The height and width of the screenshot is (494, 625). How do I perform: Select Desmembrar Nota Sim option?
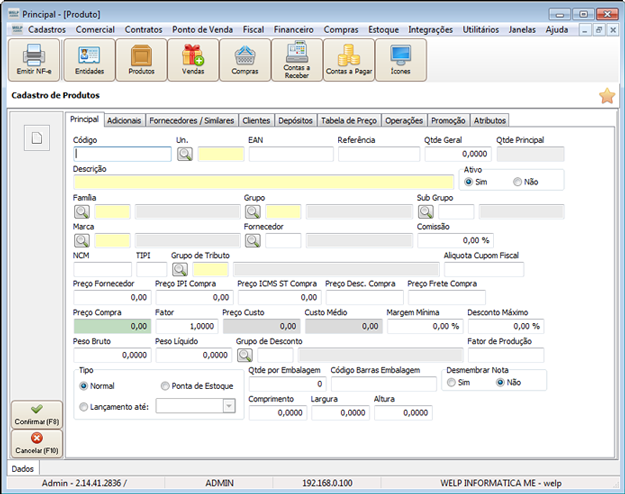tap(451, 382)
